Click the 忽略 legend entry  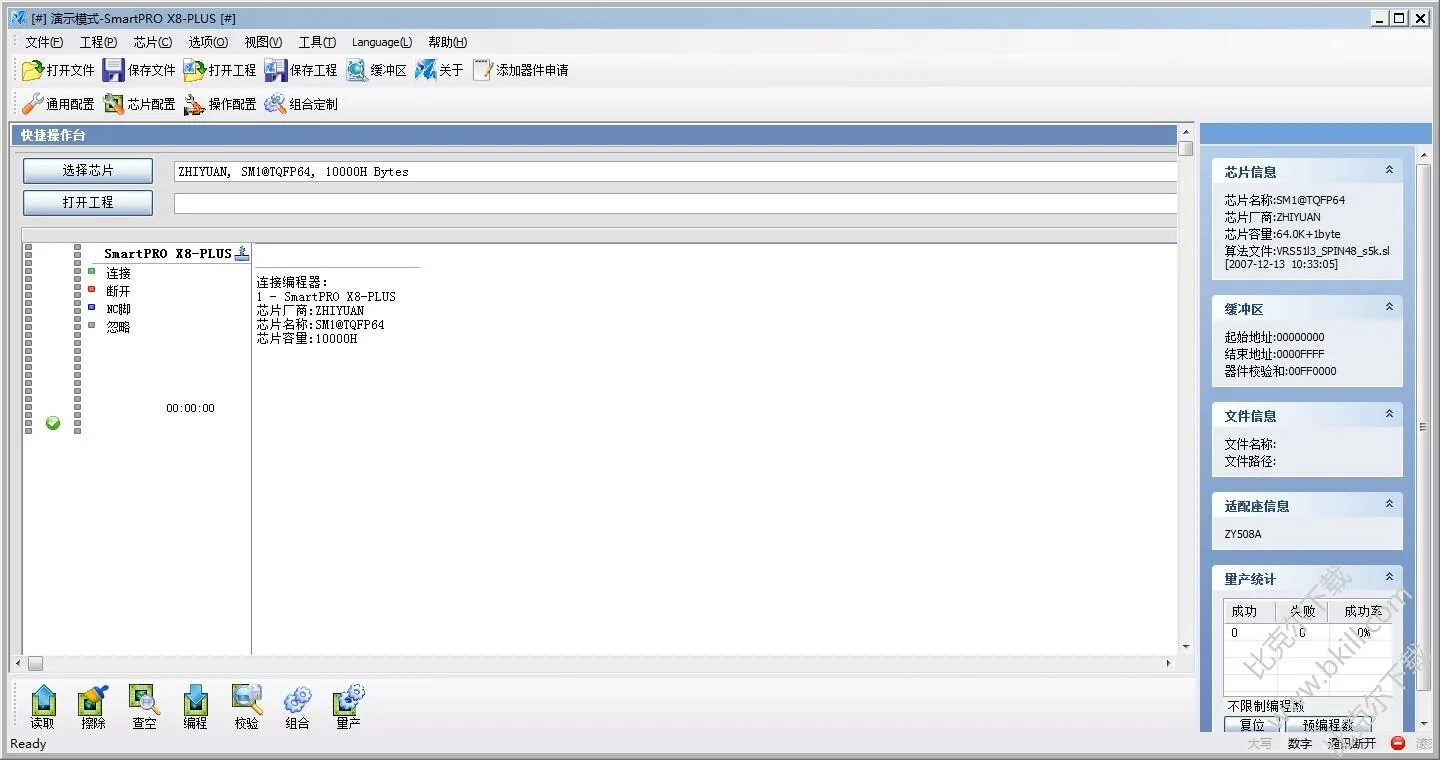pos(118,327)
